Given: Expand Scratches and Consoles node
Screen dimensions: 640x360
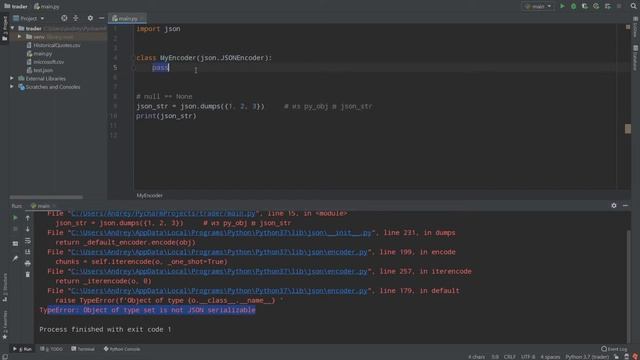Looking at the screenshot, I should [12, 87].
